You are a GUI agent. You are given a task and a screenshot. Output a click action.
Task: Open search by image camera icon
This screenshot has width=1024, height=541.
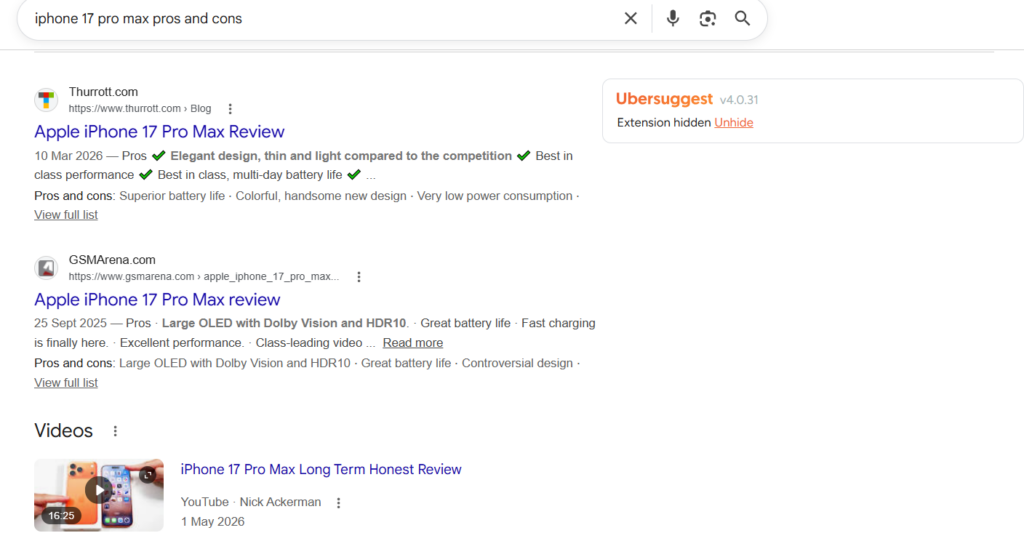707,18
